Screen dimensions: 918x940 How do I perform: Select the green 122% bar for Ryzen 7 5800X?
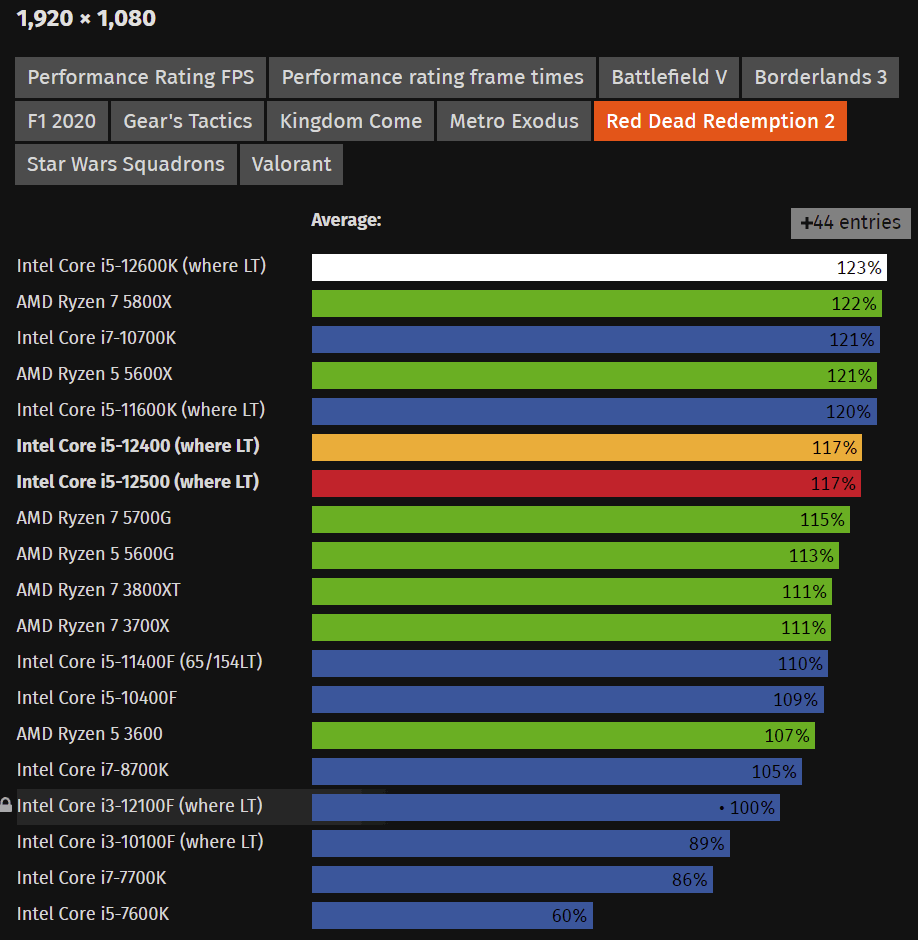coord(597,303)
